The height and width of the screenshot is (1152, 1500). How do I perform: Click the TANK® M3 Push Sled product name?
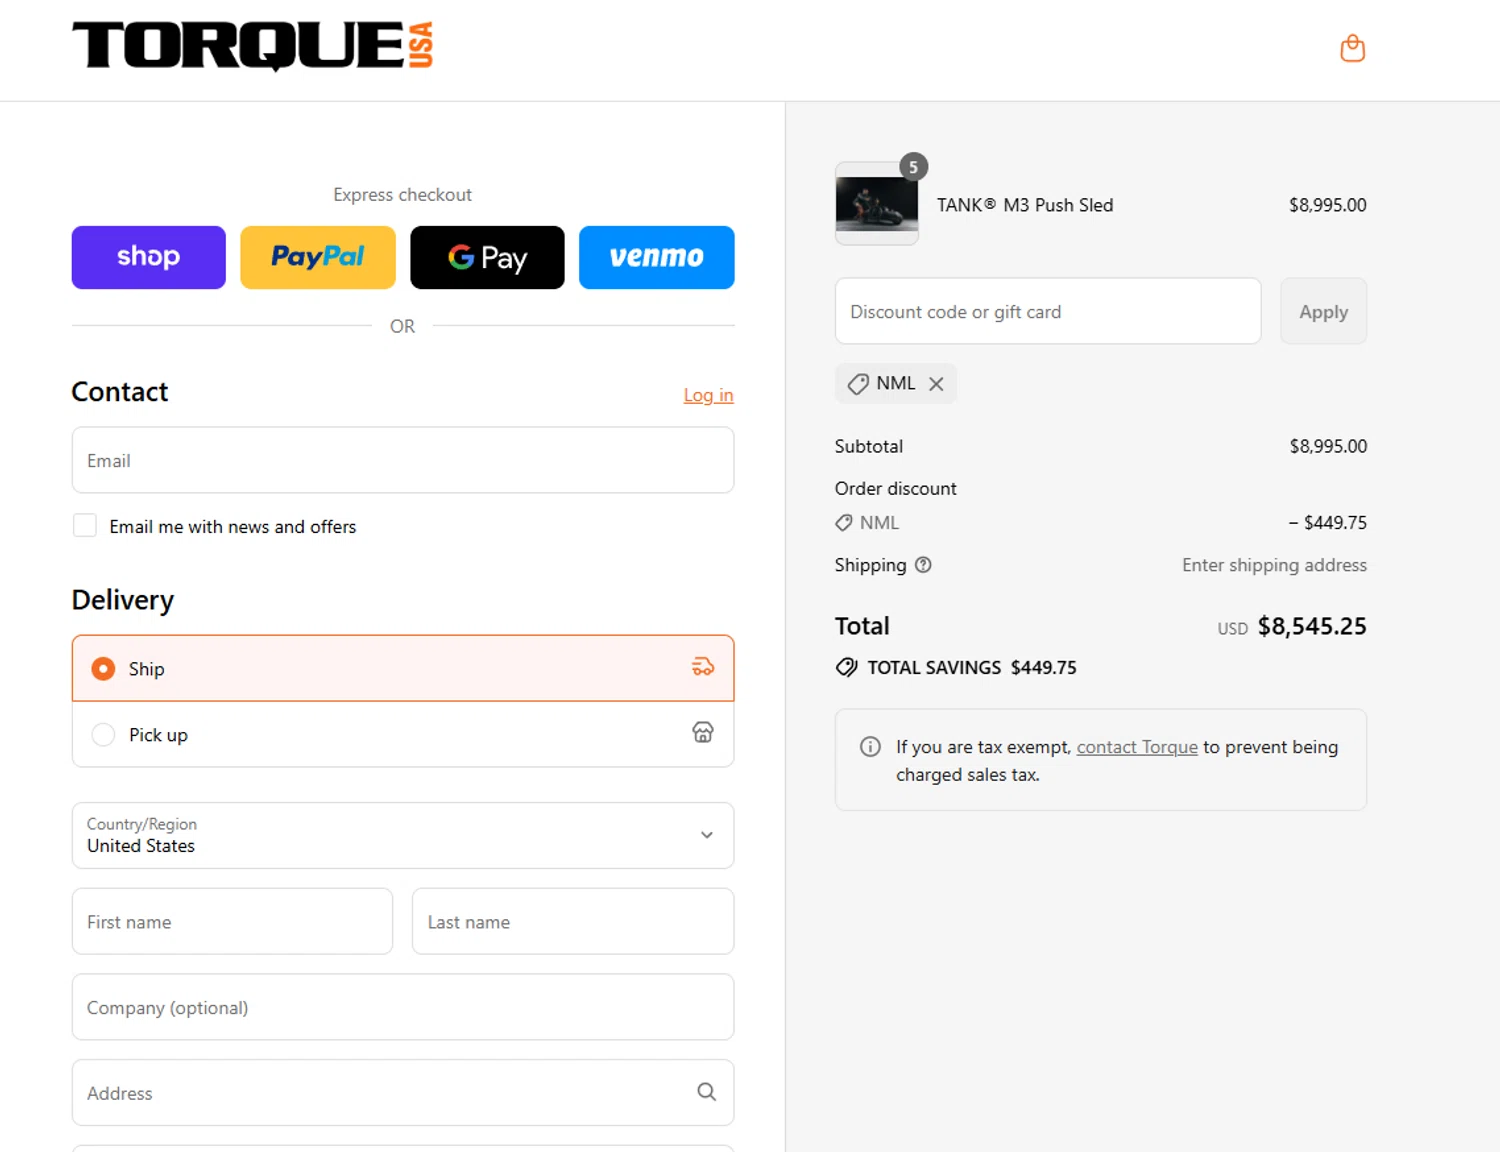(x=1025, y=205)
